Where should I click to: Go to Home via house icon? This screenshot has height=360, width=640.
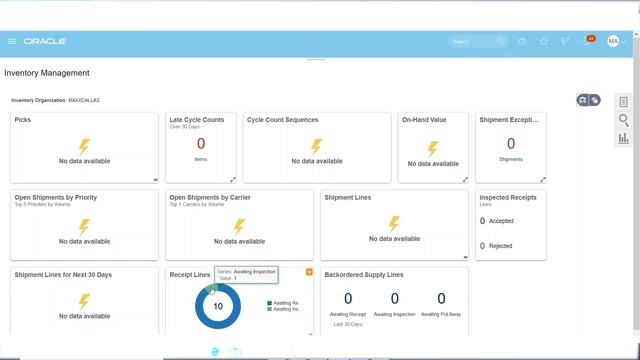point(522,41)
